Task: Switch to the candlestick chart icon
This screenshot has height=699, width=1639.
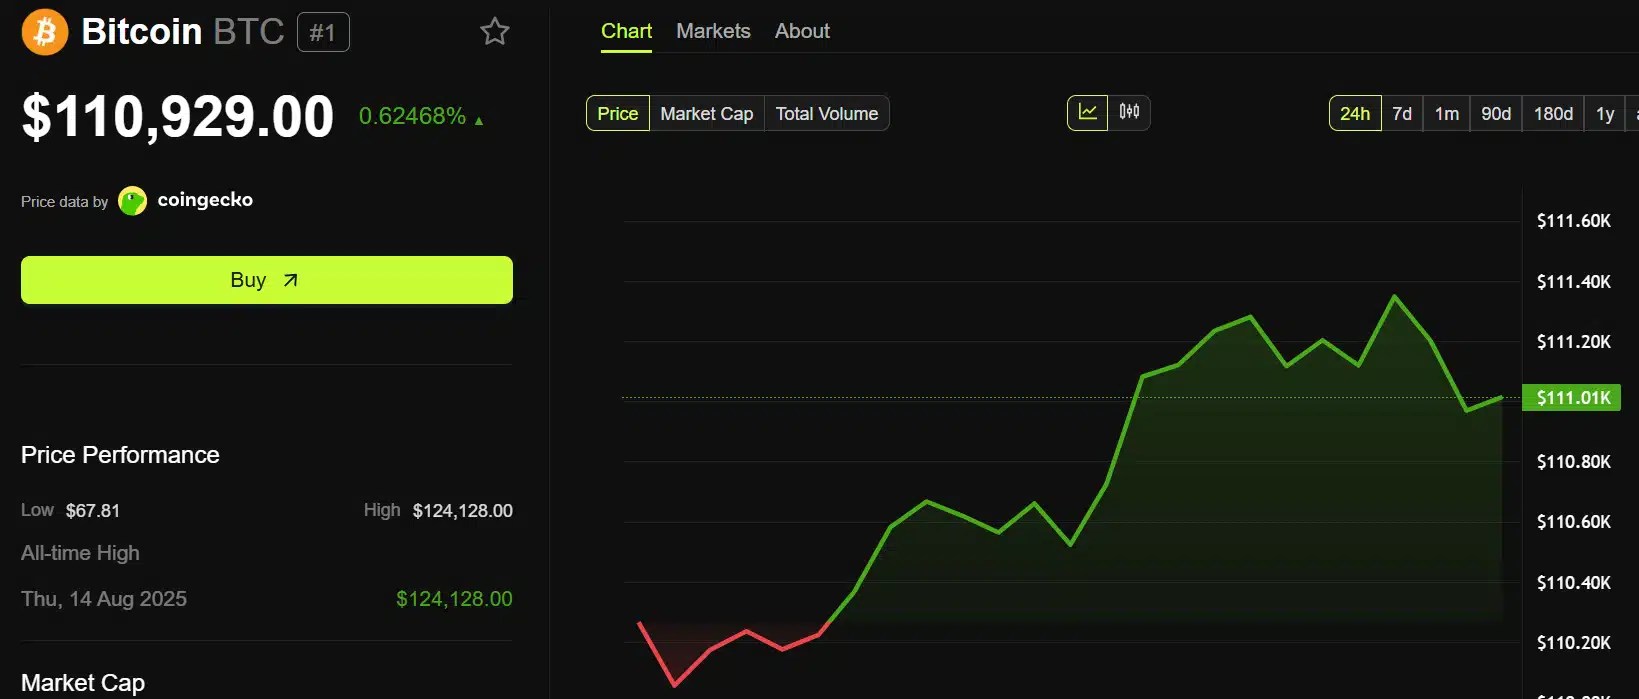Action: (1129, 113)
